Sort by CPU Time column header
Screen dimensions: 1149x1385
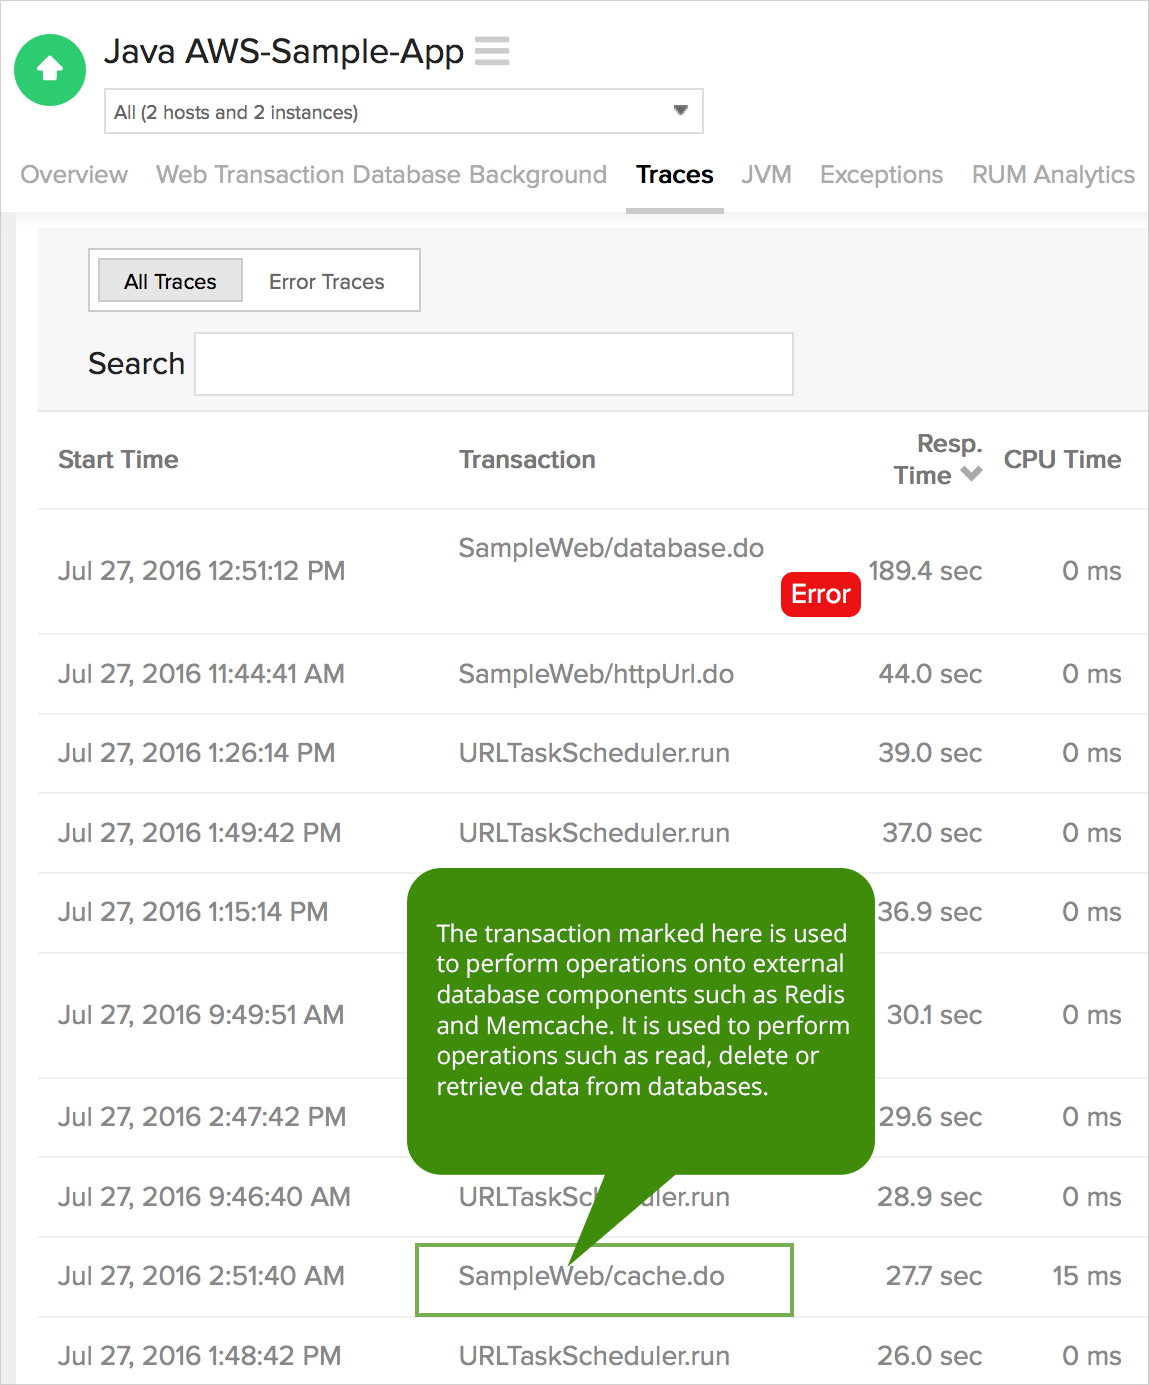click(1062, 459)
